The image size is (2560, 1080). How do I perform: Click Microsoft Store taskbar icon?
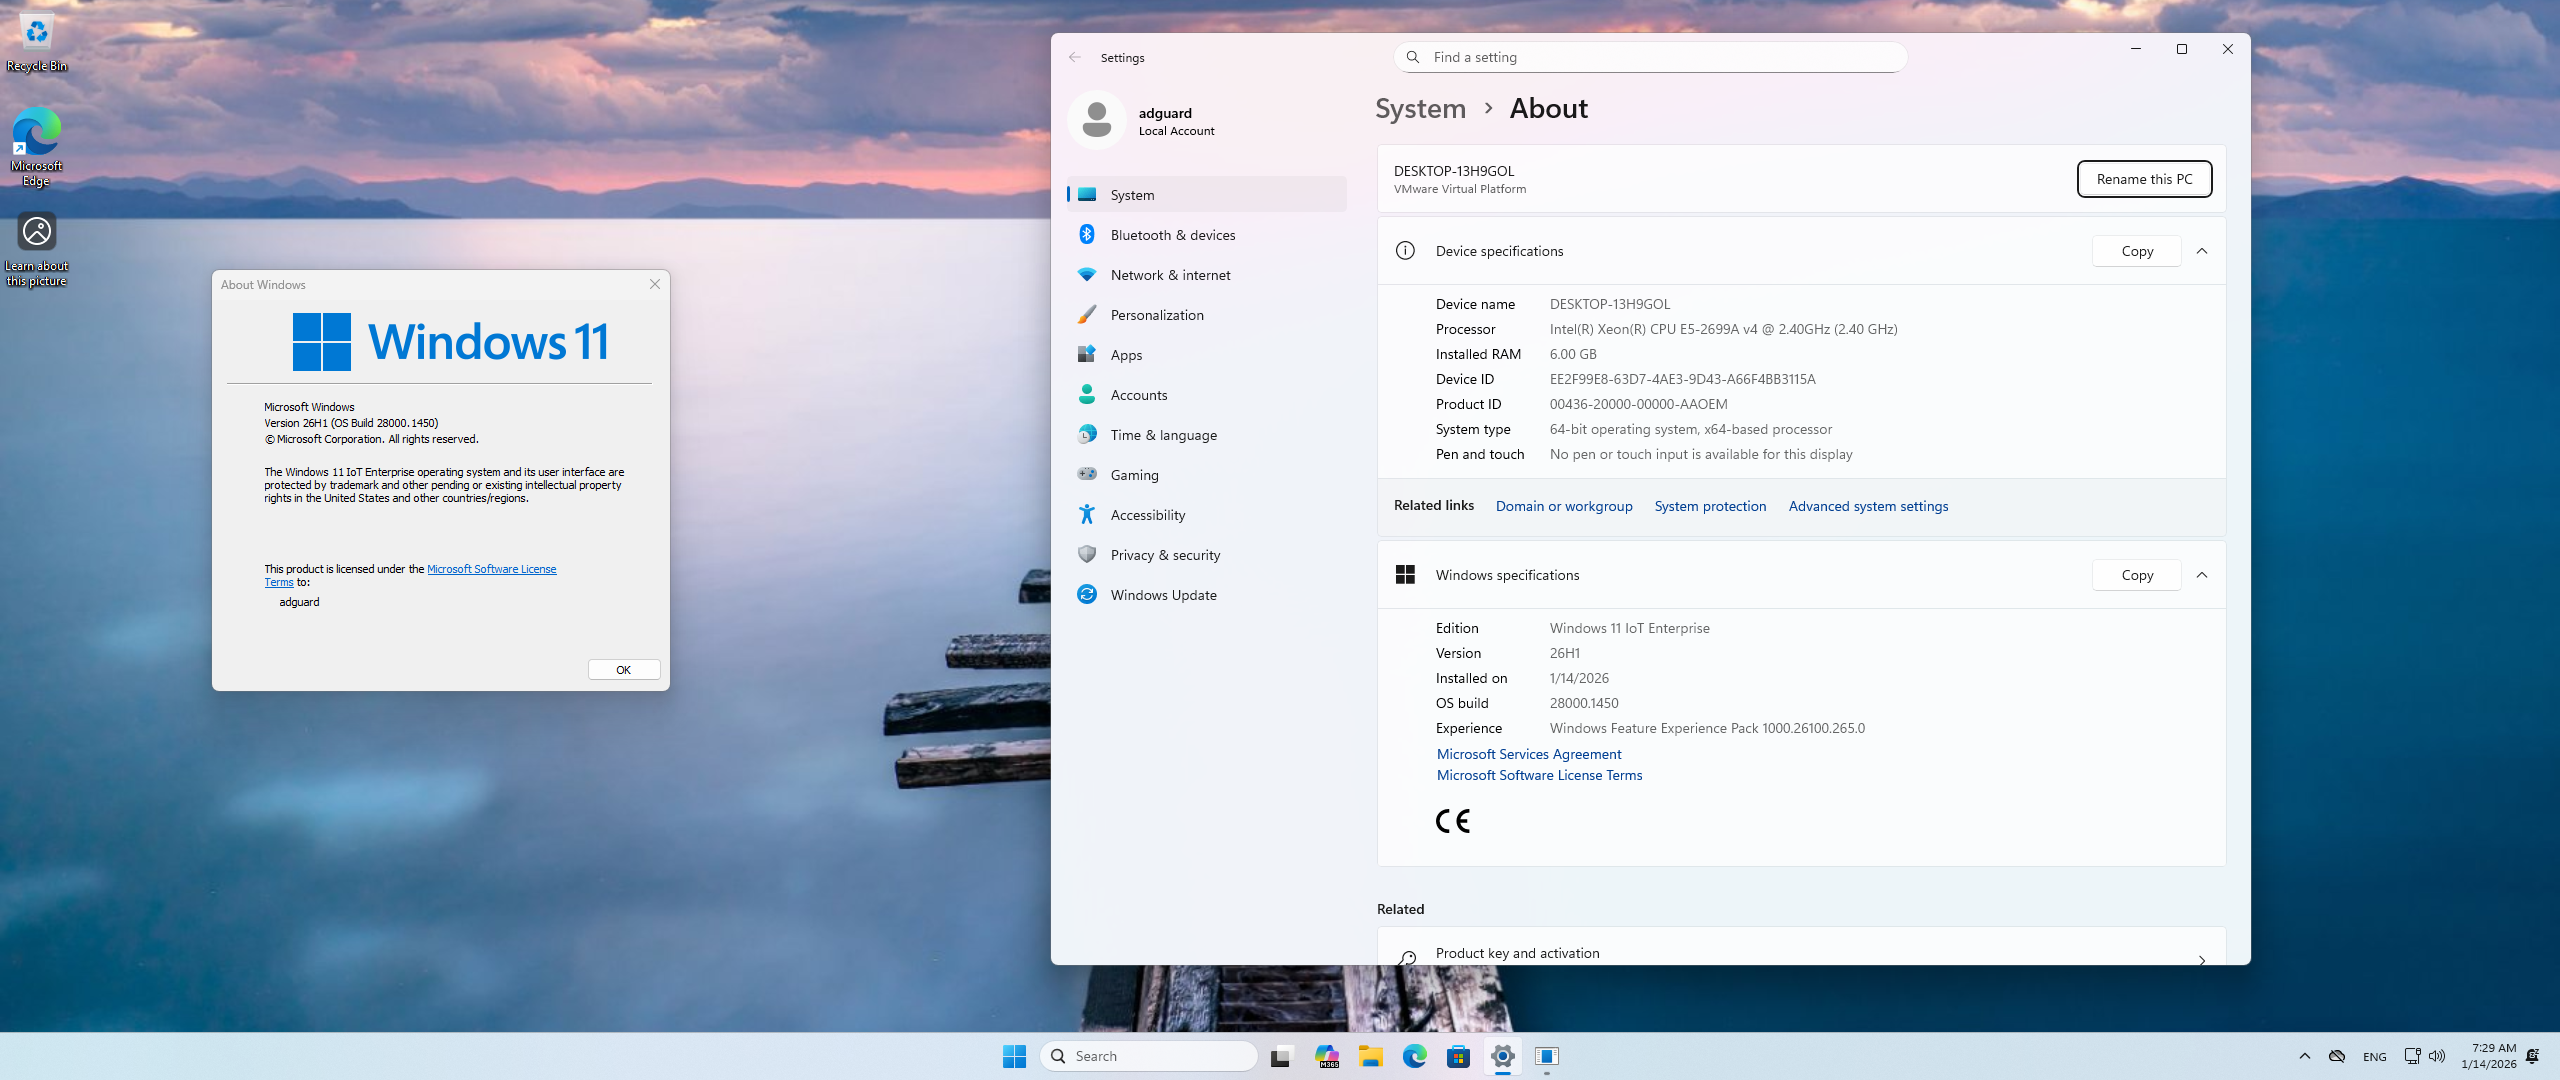point(1458,1056)
